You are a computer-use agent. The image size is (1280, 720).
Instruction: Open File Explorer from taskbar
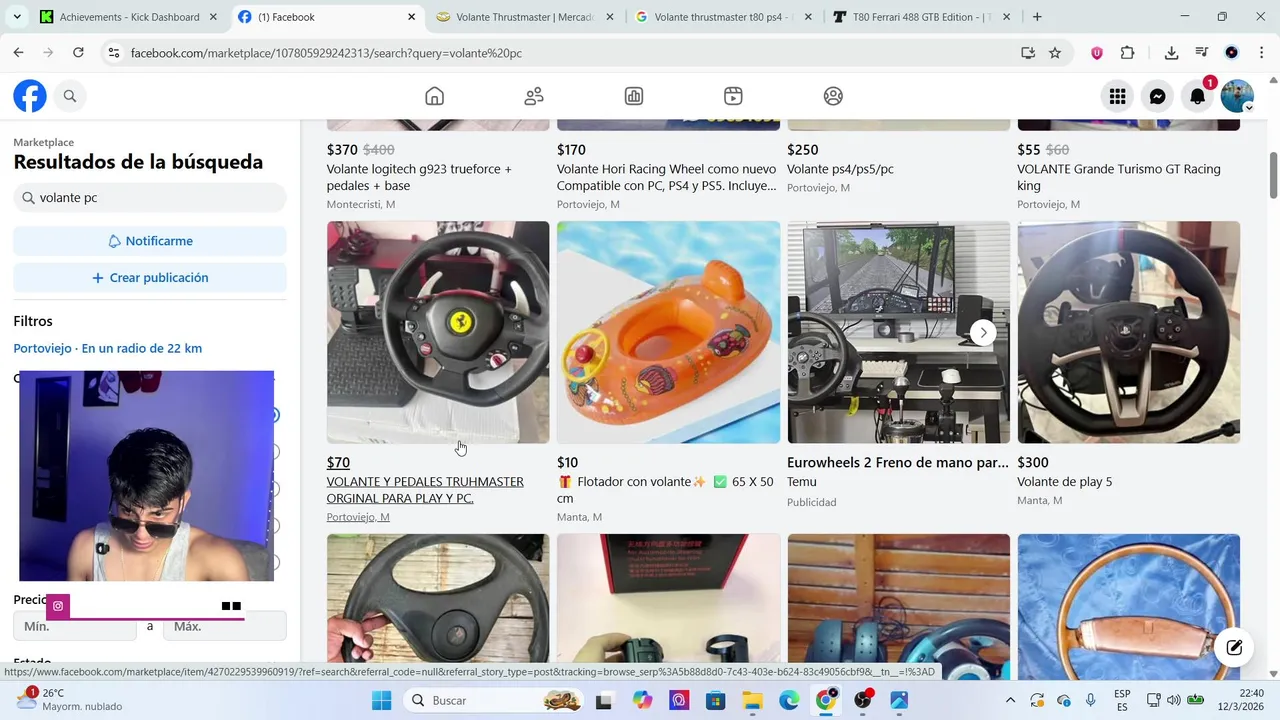click(751, 700)
